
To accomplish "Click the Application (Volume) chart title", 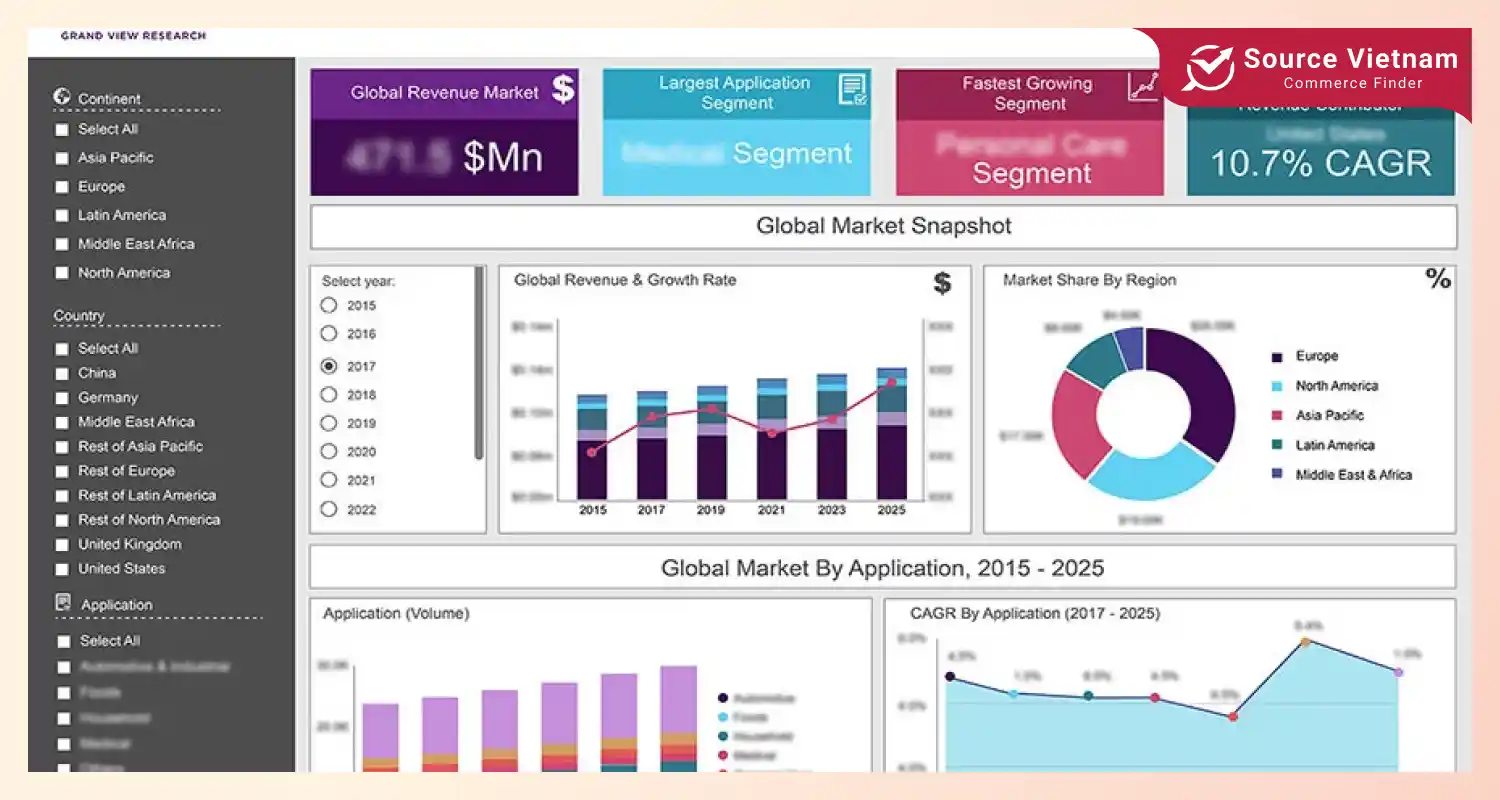I will pyautogui.click(x=396, y=614).
